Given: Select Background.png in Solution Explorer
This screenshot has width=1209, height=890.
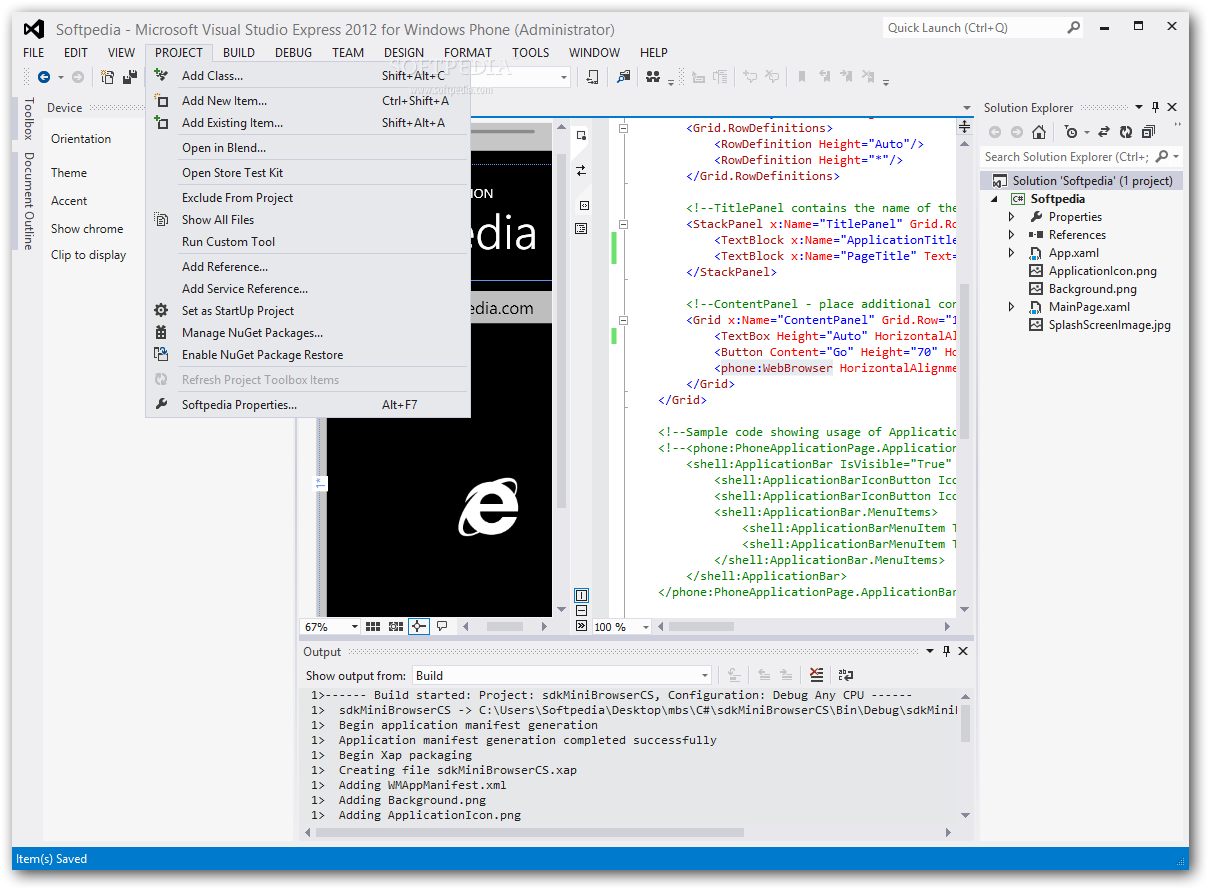Looking at the screenshot, I should pos(1092,289).
